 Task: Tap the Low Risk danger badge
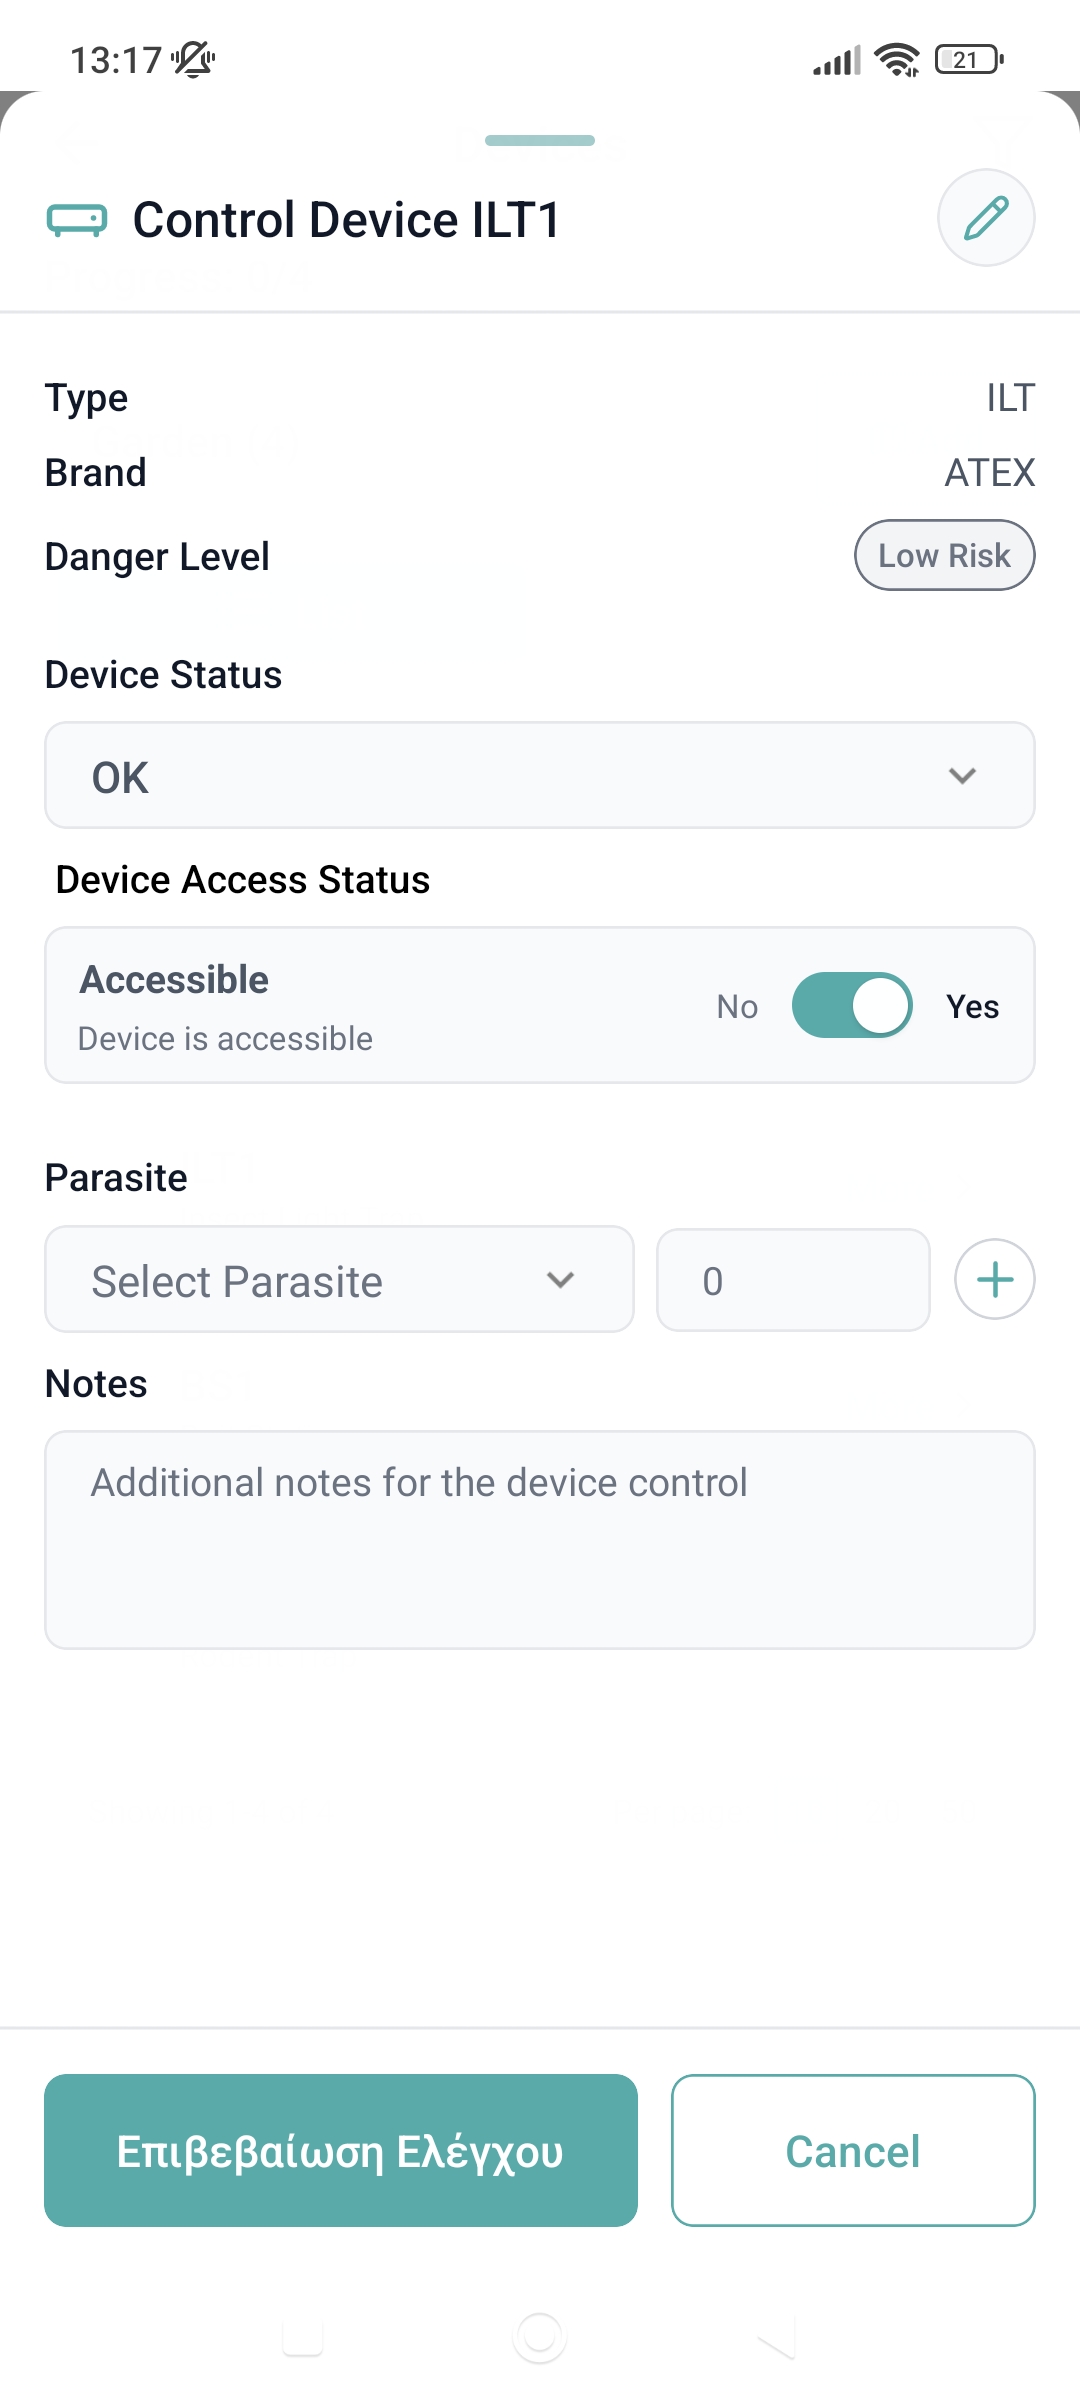(x=944, y=555)
